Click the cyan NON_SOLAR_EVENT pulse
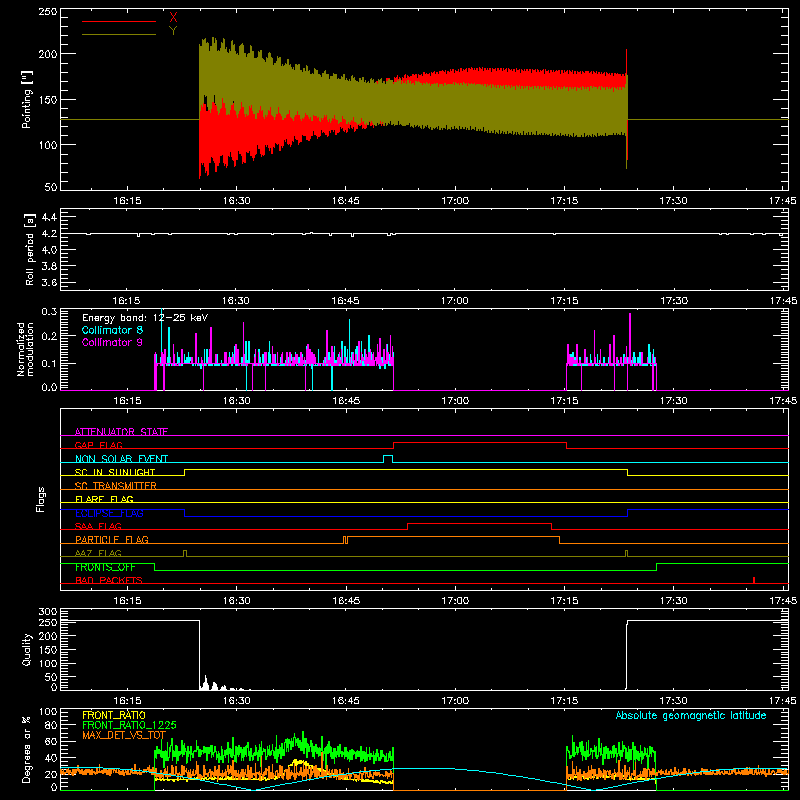800x800 pixels. click(388, 458)
